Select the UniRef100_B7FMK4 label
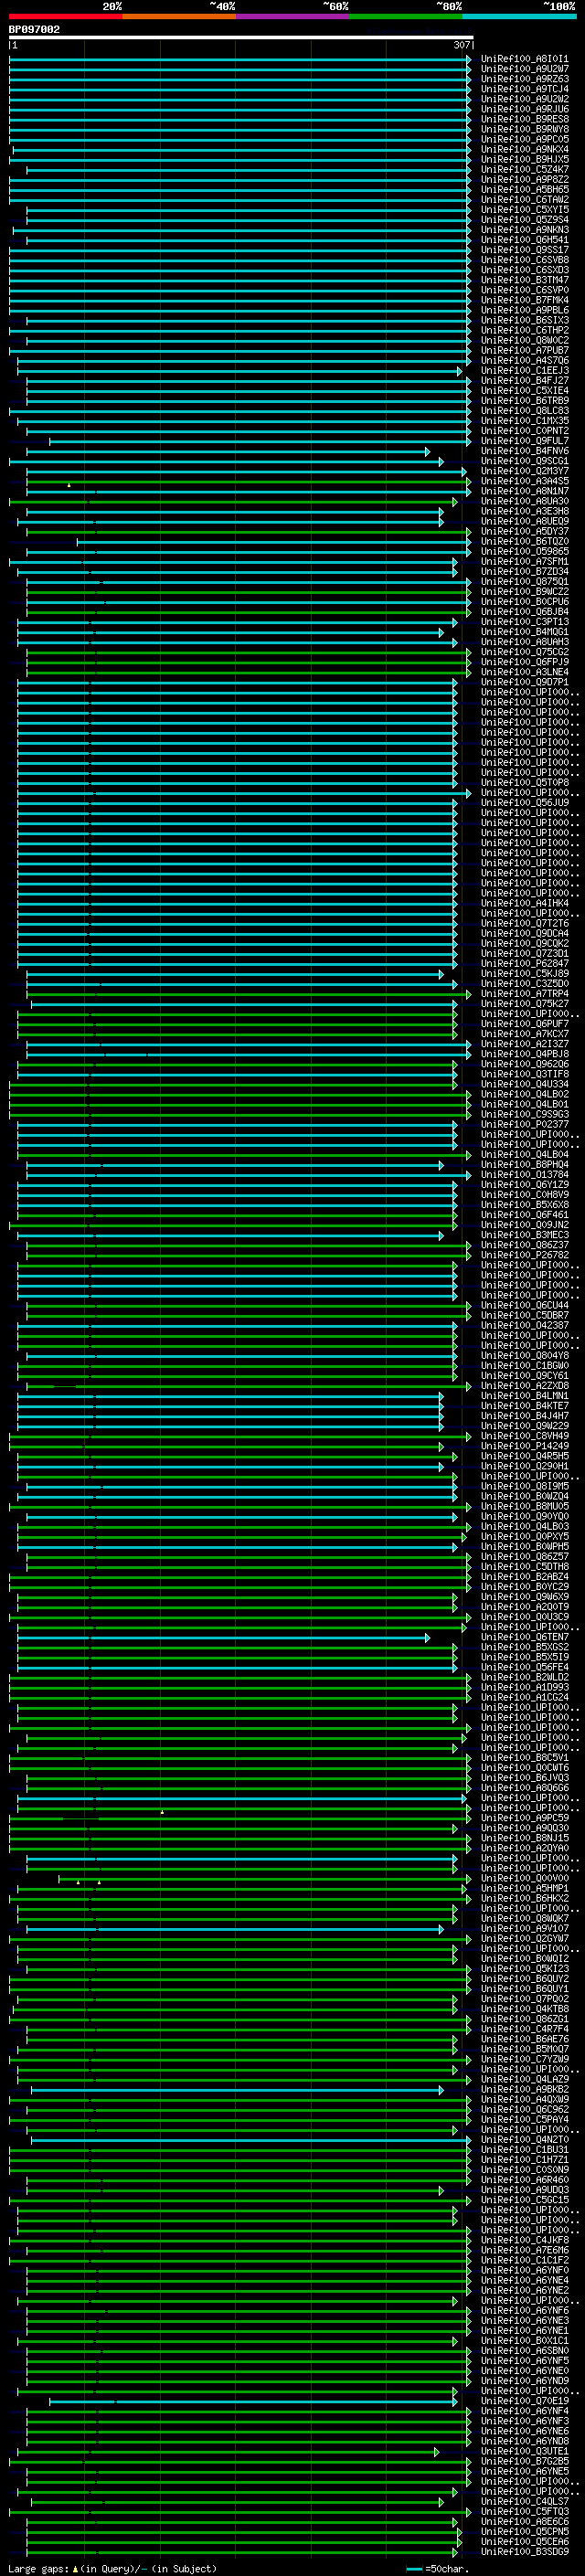The image size is (585, 2576). point(525,300)
